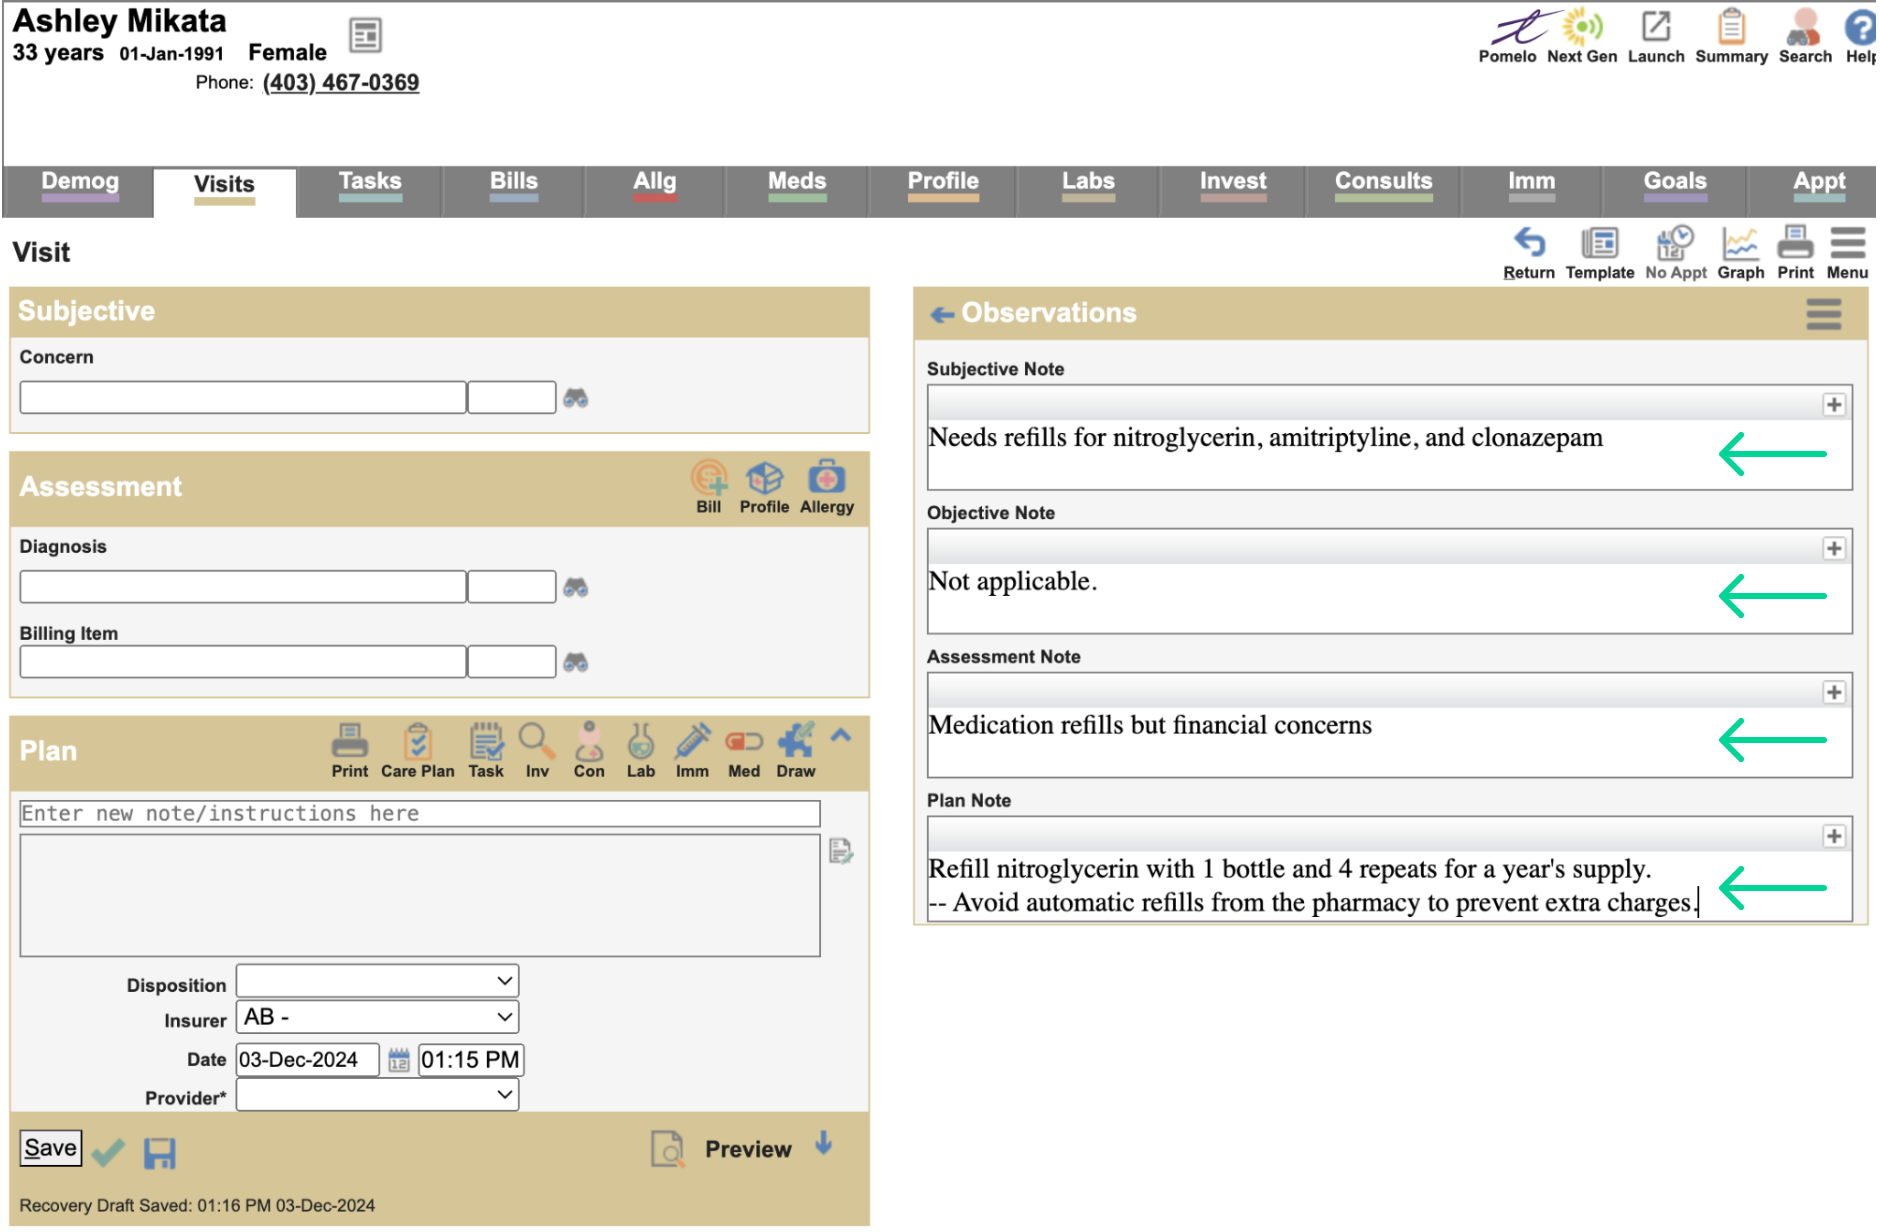Open the calendar date picker icon
Image resolution: width=1880 pixels, height=1232 pixels.
coord(399,1060)
